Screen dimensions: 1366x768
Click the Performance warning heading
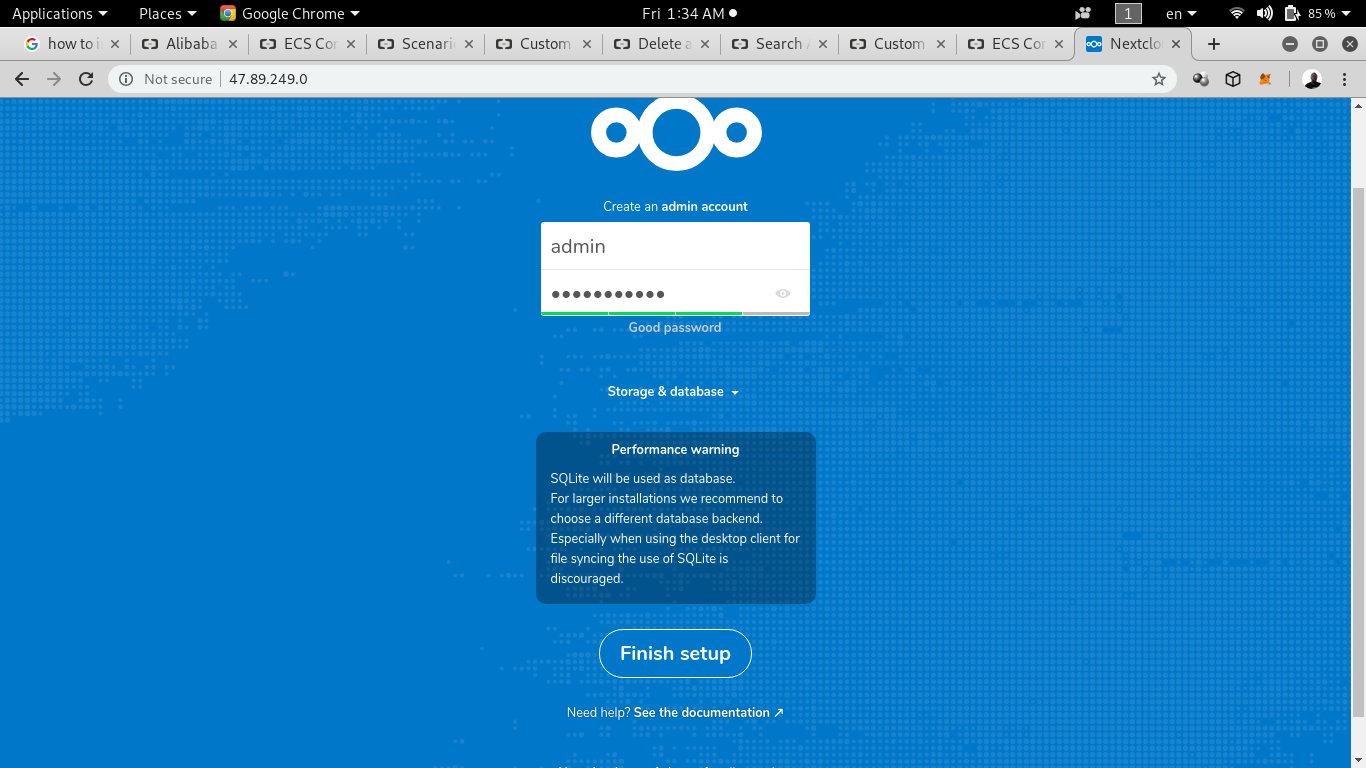click(x=676, y=450)
